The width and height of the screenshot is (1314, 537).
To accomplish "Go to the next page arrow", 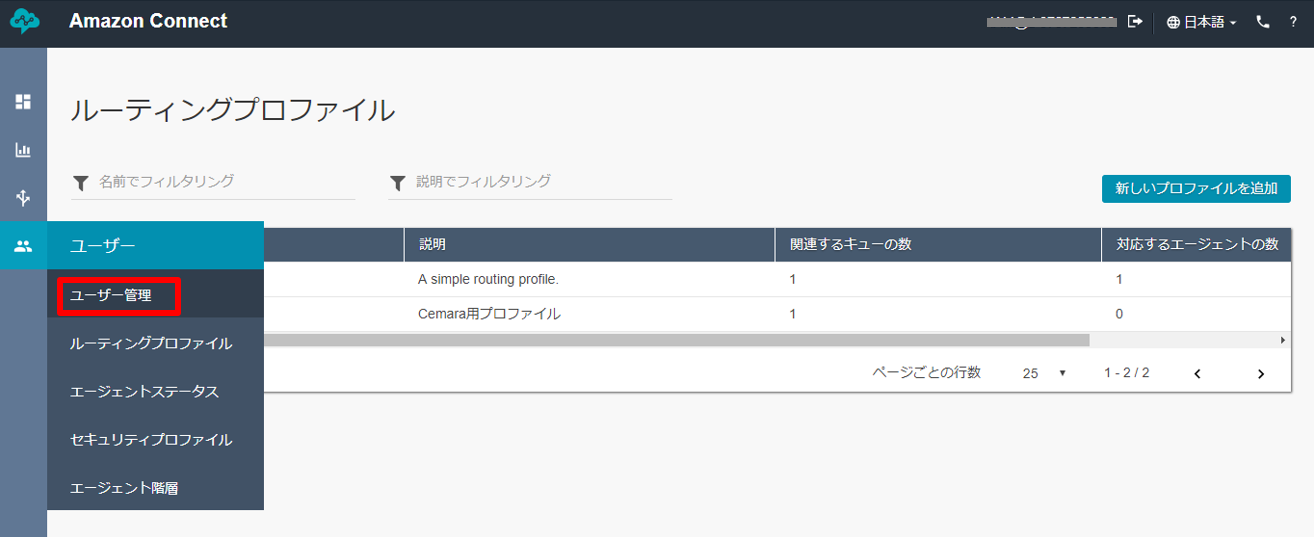I will click(1261, 373).
